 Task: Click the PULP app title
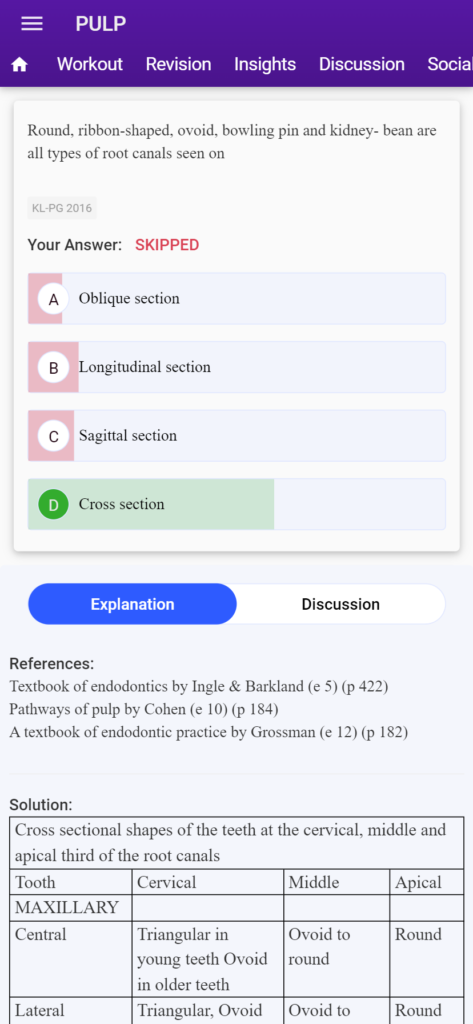(101, 24)
